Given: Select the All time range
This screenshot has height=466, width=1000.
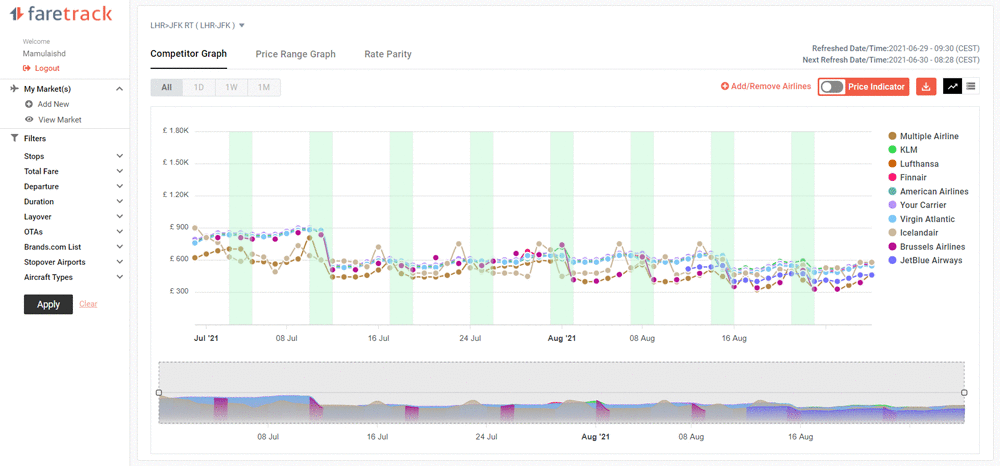Looking at the screenshot, I should tap(166, 87).
